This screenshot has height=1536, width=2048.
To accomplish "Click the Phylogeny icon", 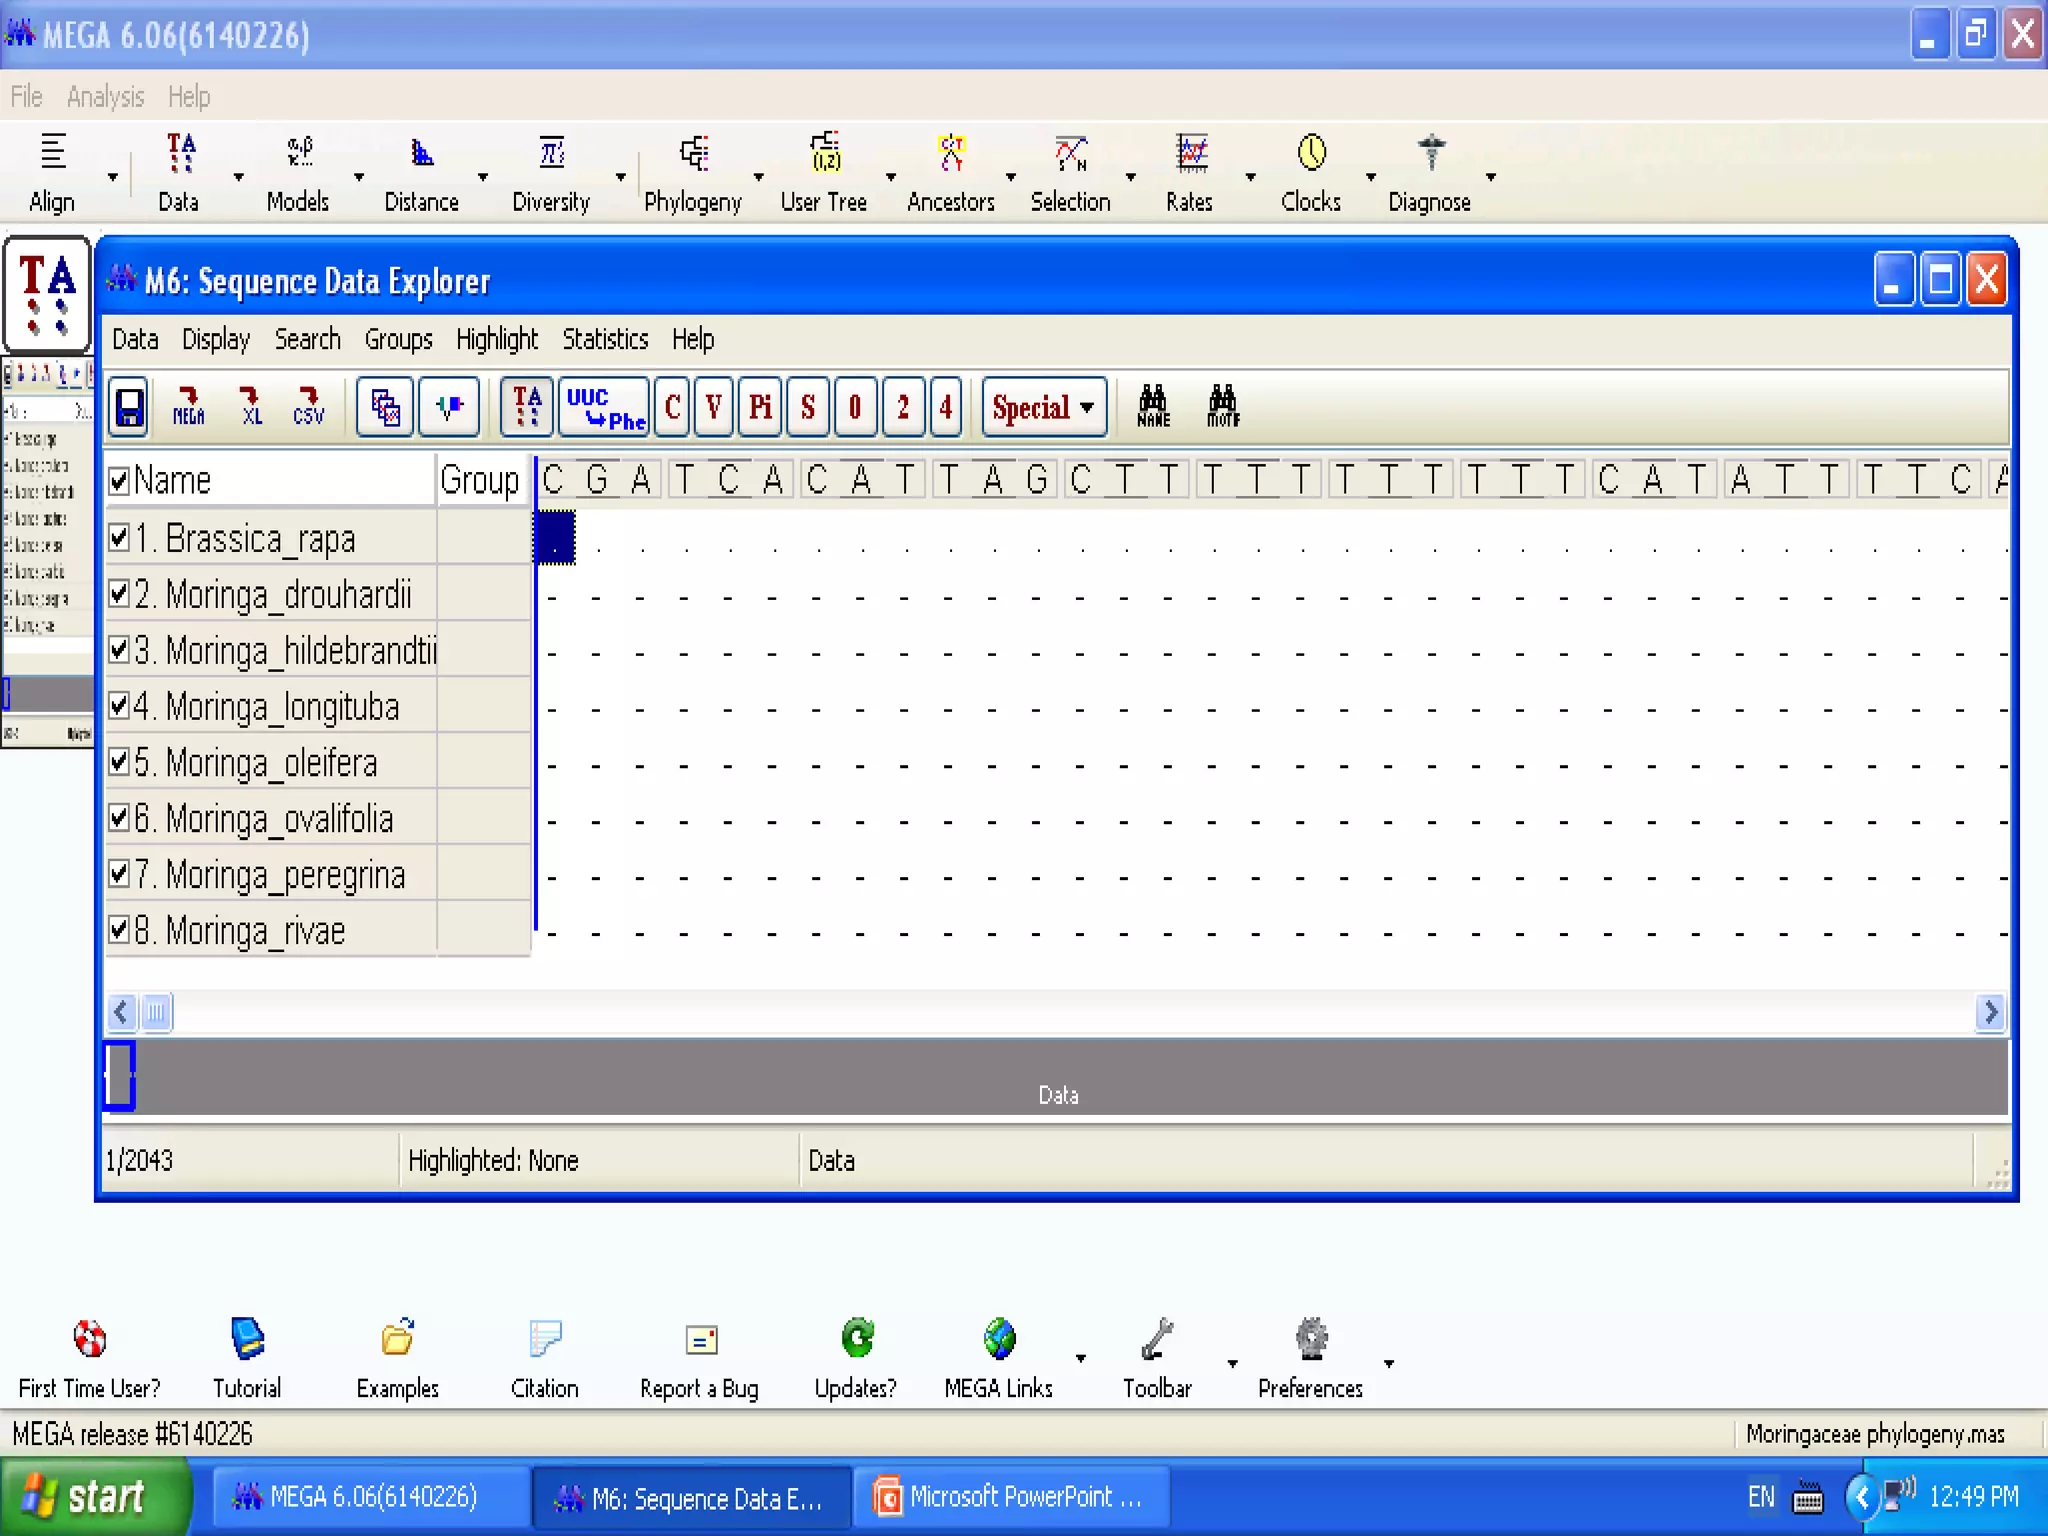I will pos(694,153).
